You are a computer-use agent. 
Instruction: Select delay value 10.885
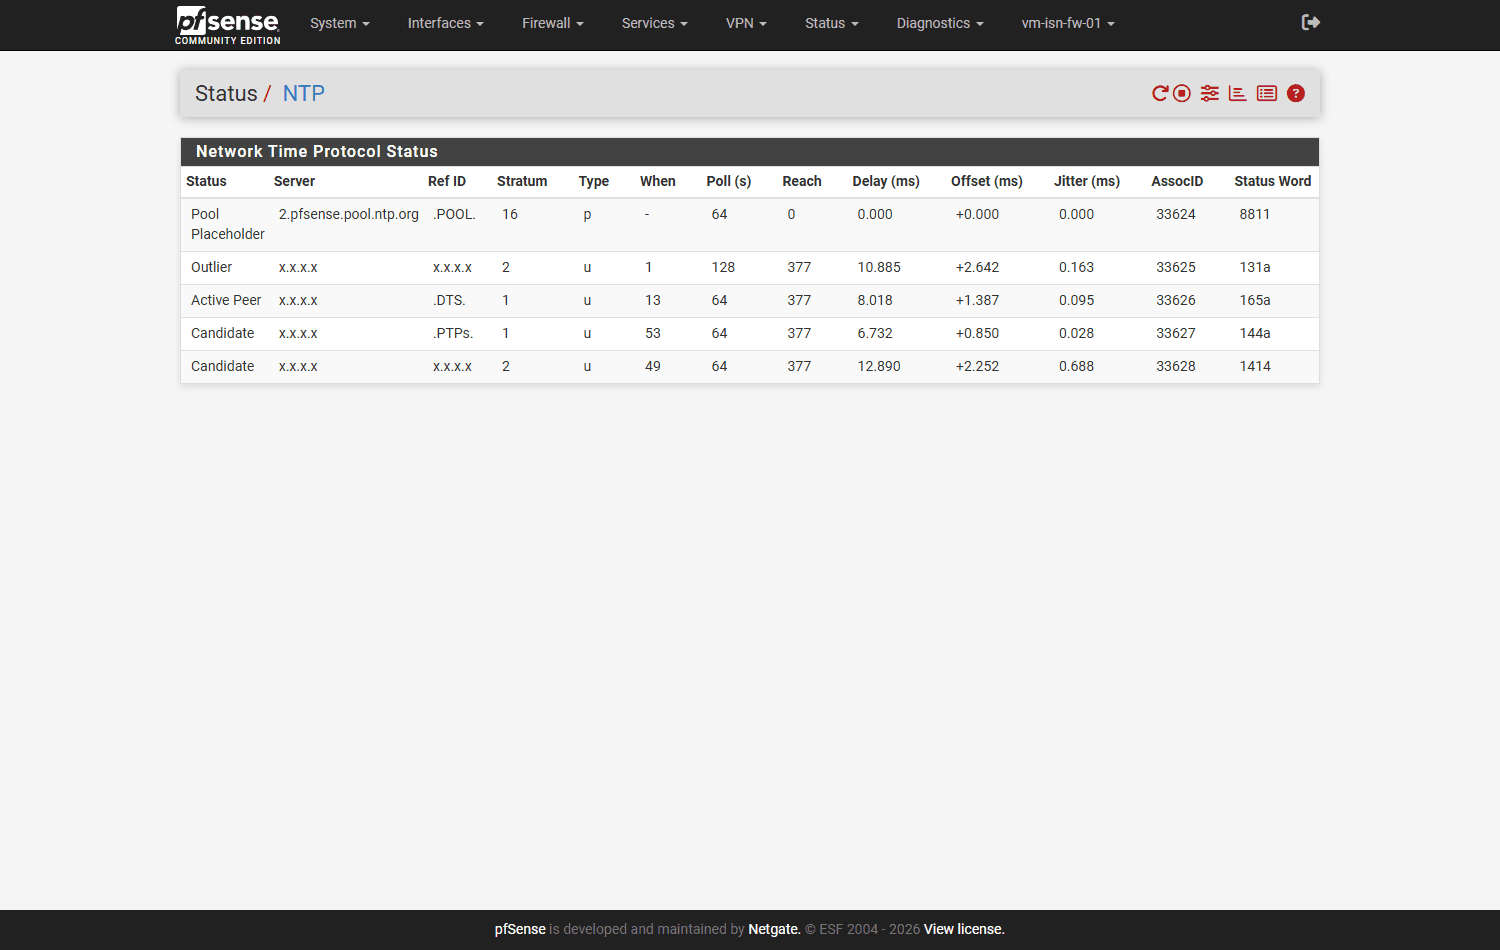pos(879,267)
